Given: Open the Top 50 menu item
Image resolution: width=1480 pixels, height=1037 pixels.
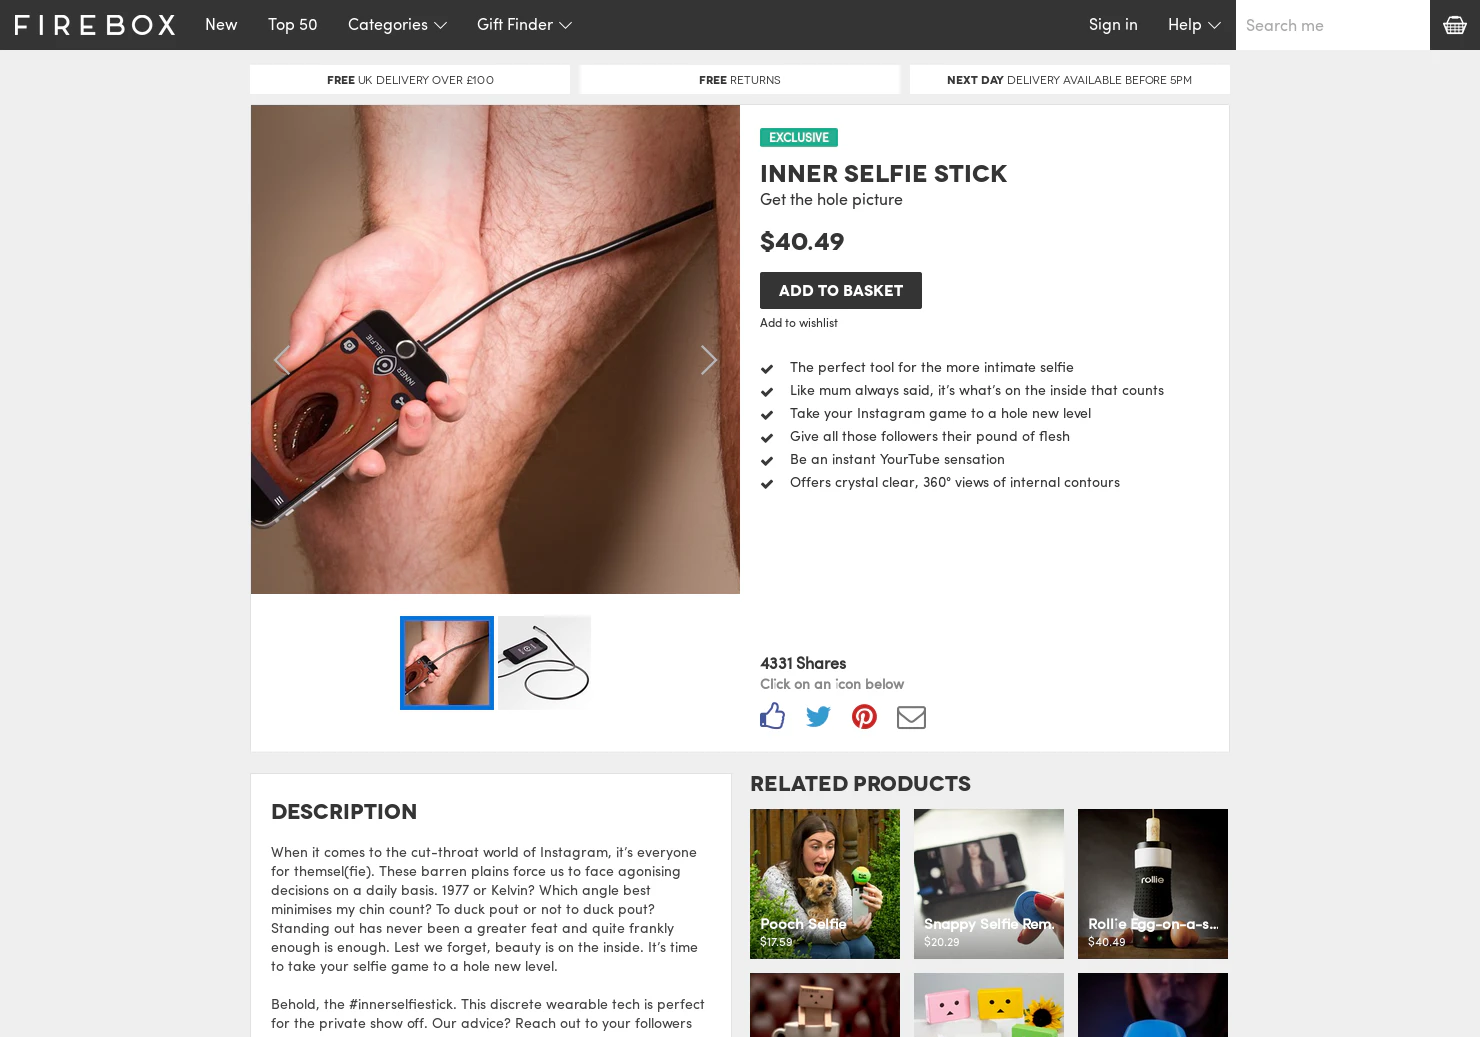Looking at the screenshot, I should (293, 25).
